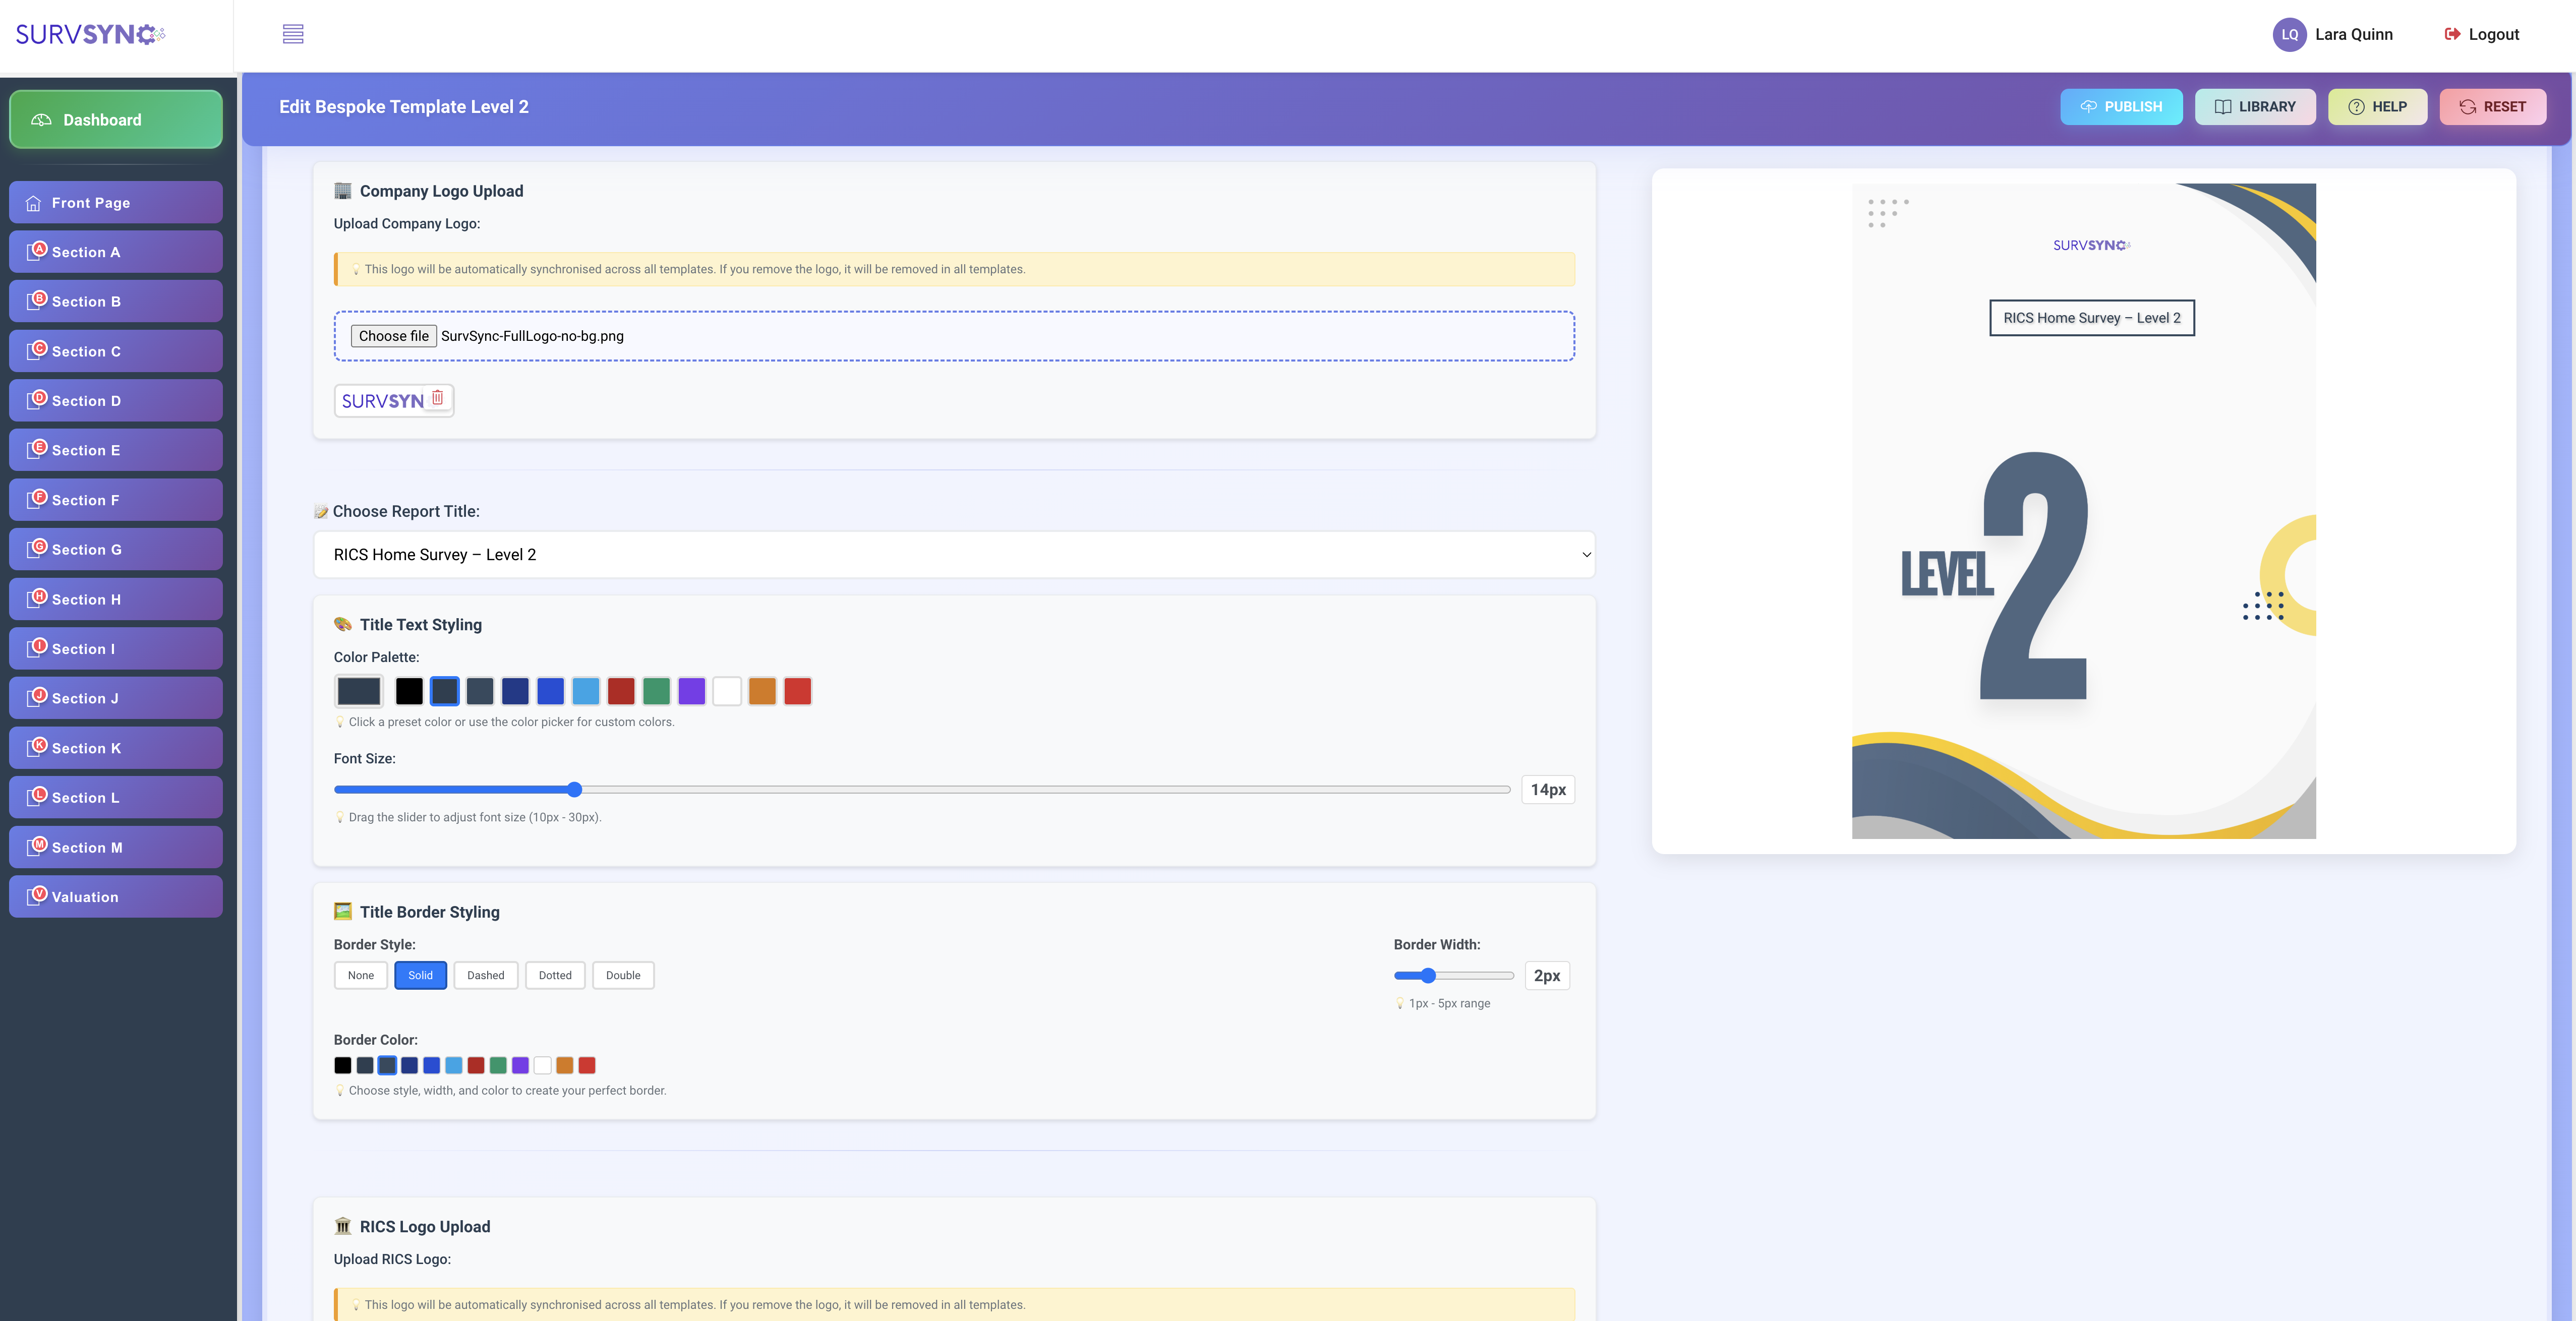This screenshot has width=2576, height=1321.
Task: Select the Dashed border style
Action: pyautogui.click(x=485, y=975)
